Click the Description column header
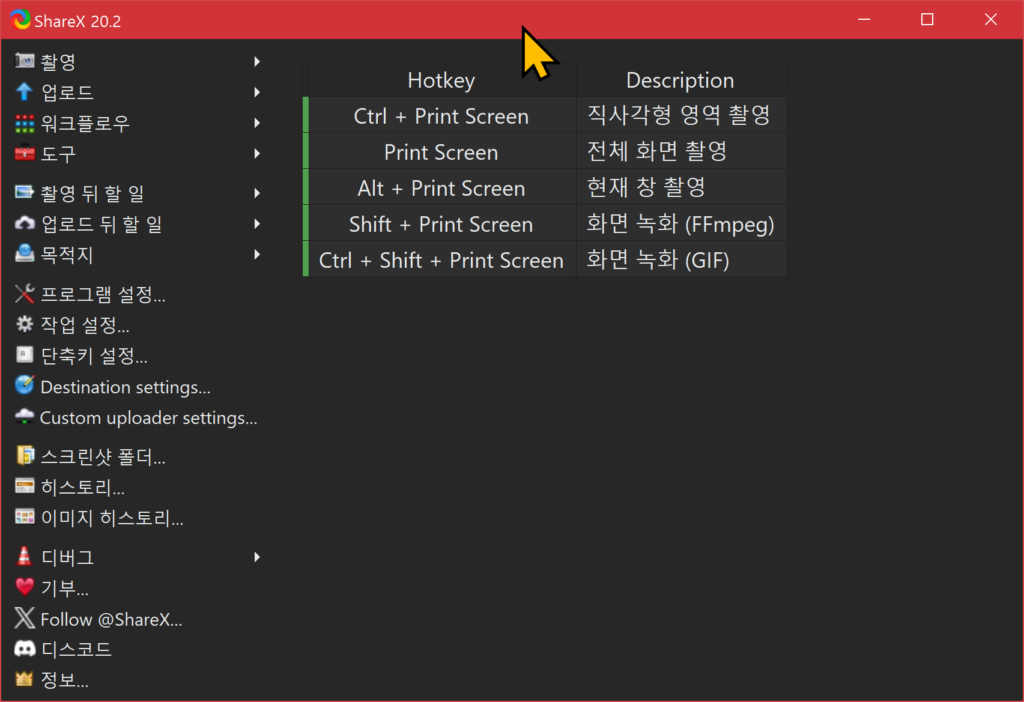The height and width of the screenshot is (702, 1024). click(680, 80)
